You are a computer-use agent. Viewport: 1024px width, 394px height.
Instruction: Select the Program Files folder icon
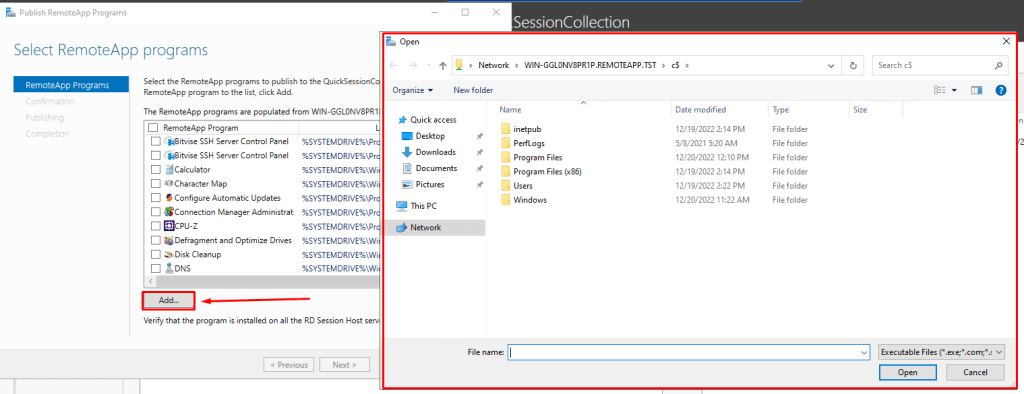coord(505,157)
